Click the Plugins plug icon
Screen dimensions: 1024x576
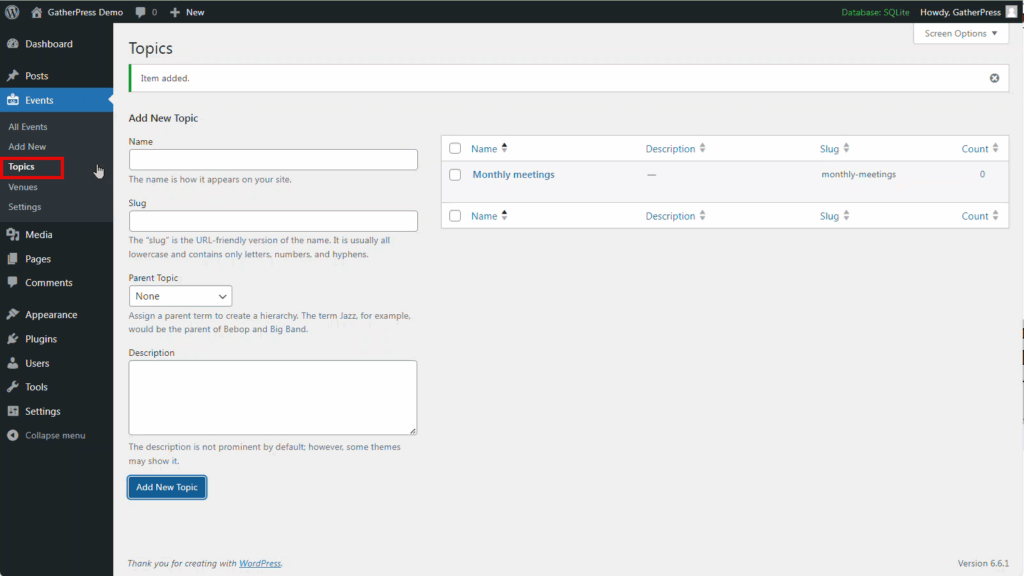click(13, 339)
